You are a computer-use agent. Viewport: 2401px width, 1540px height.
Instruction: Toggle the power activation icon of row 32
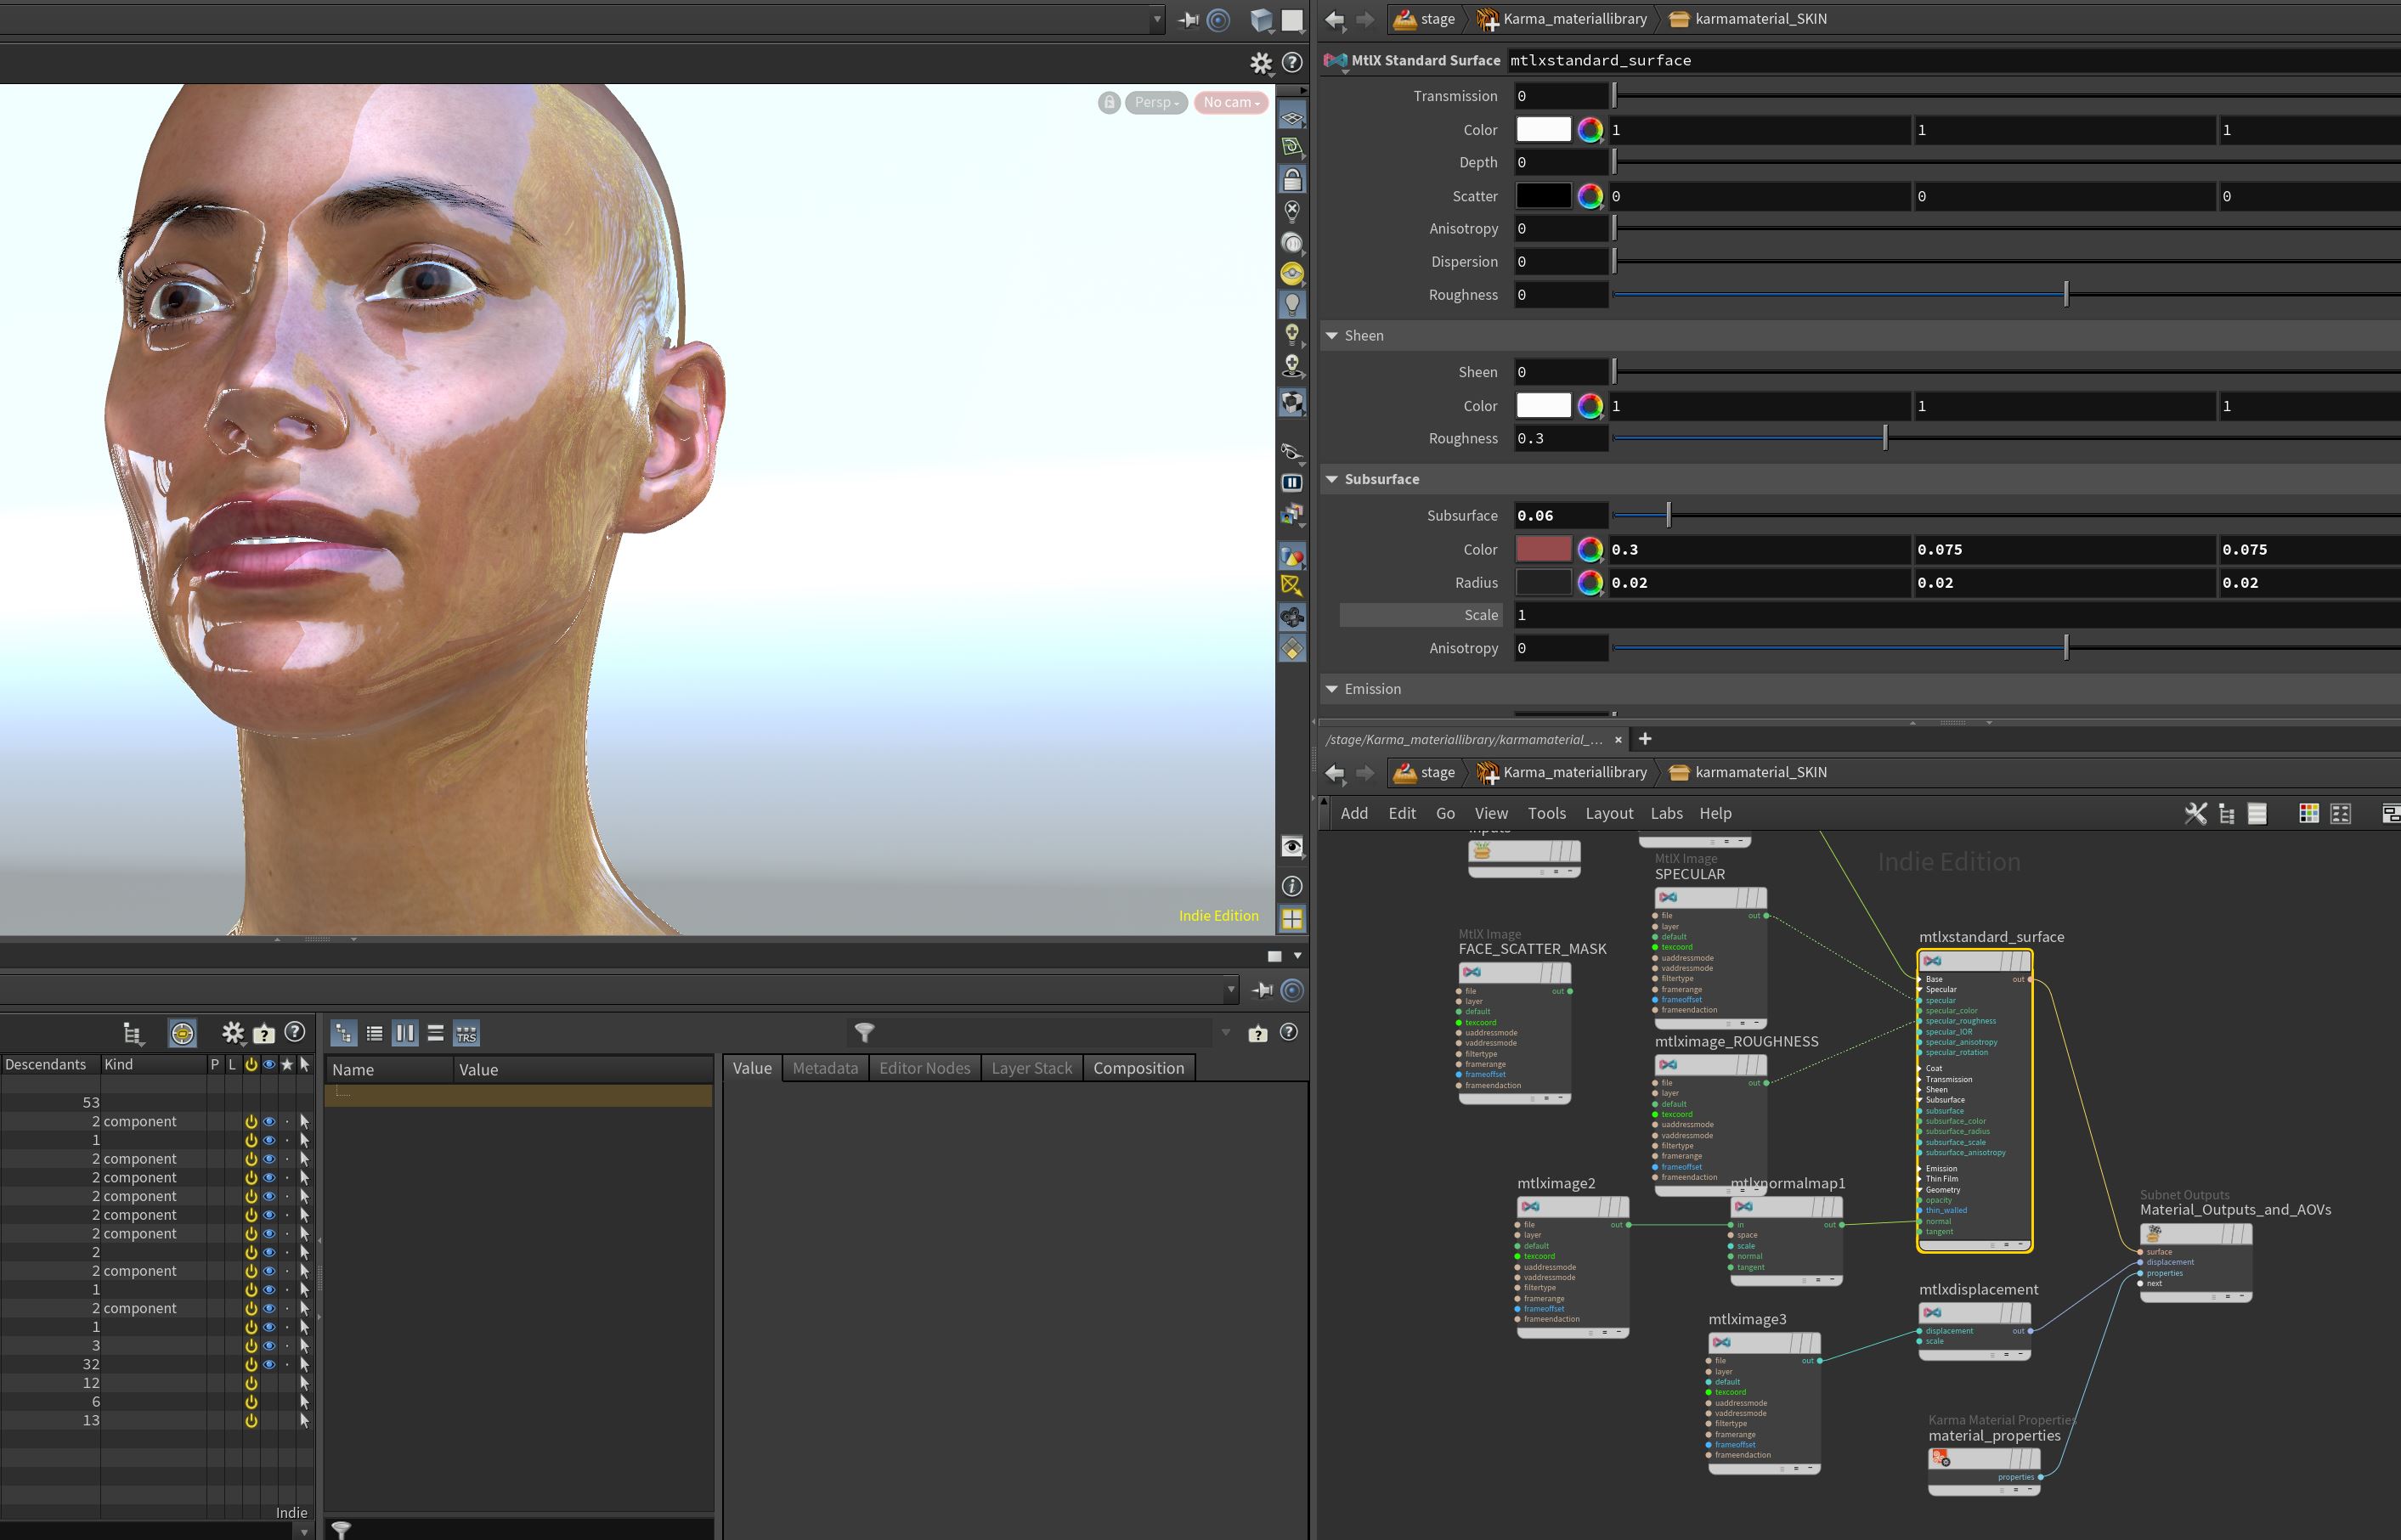coord(251,1364)
